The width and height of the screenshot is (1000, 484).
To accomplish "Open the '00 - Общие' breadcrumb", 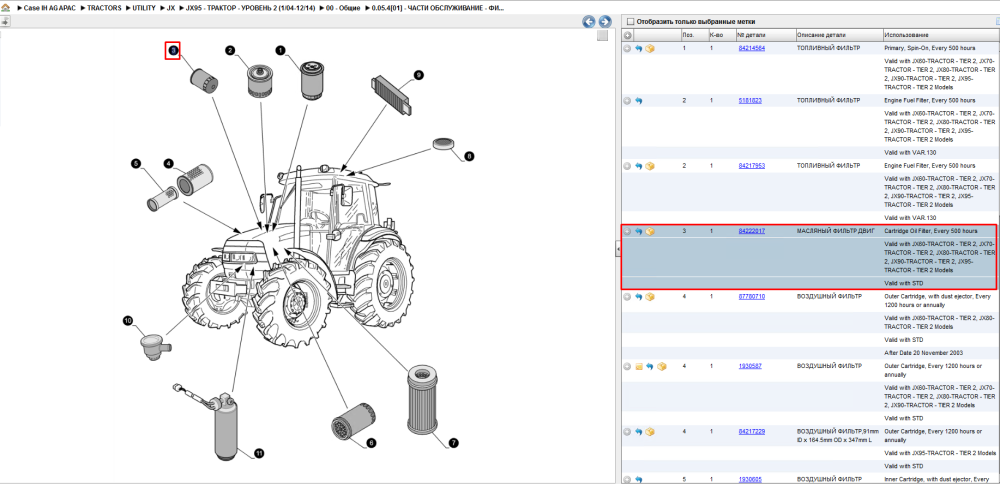I will tap(344, 8).
